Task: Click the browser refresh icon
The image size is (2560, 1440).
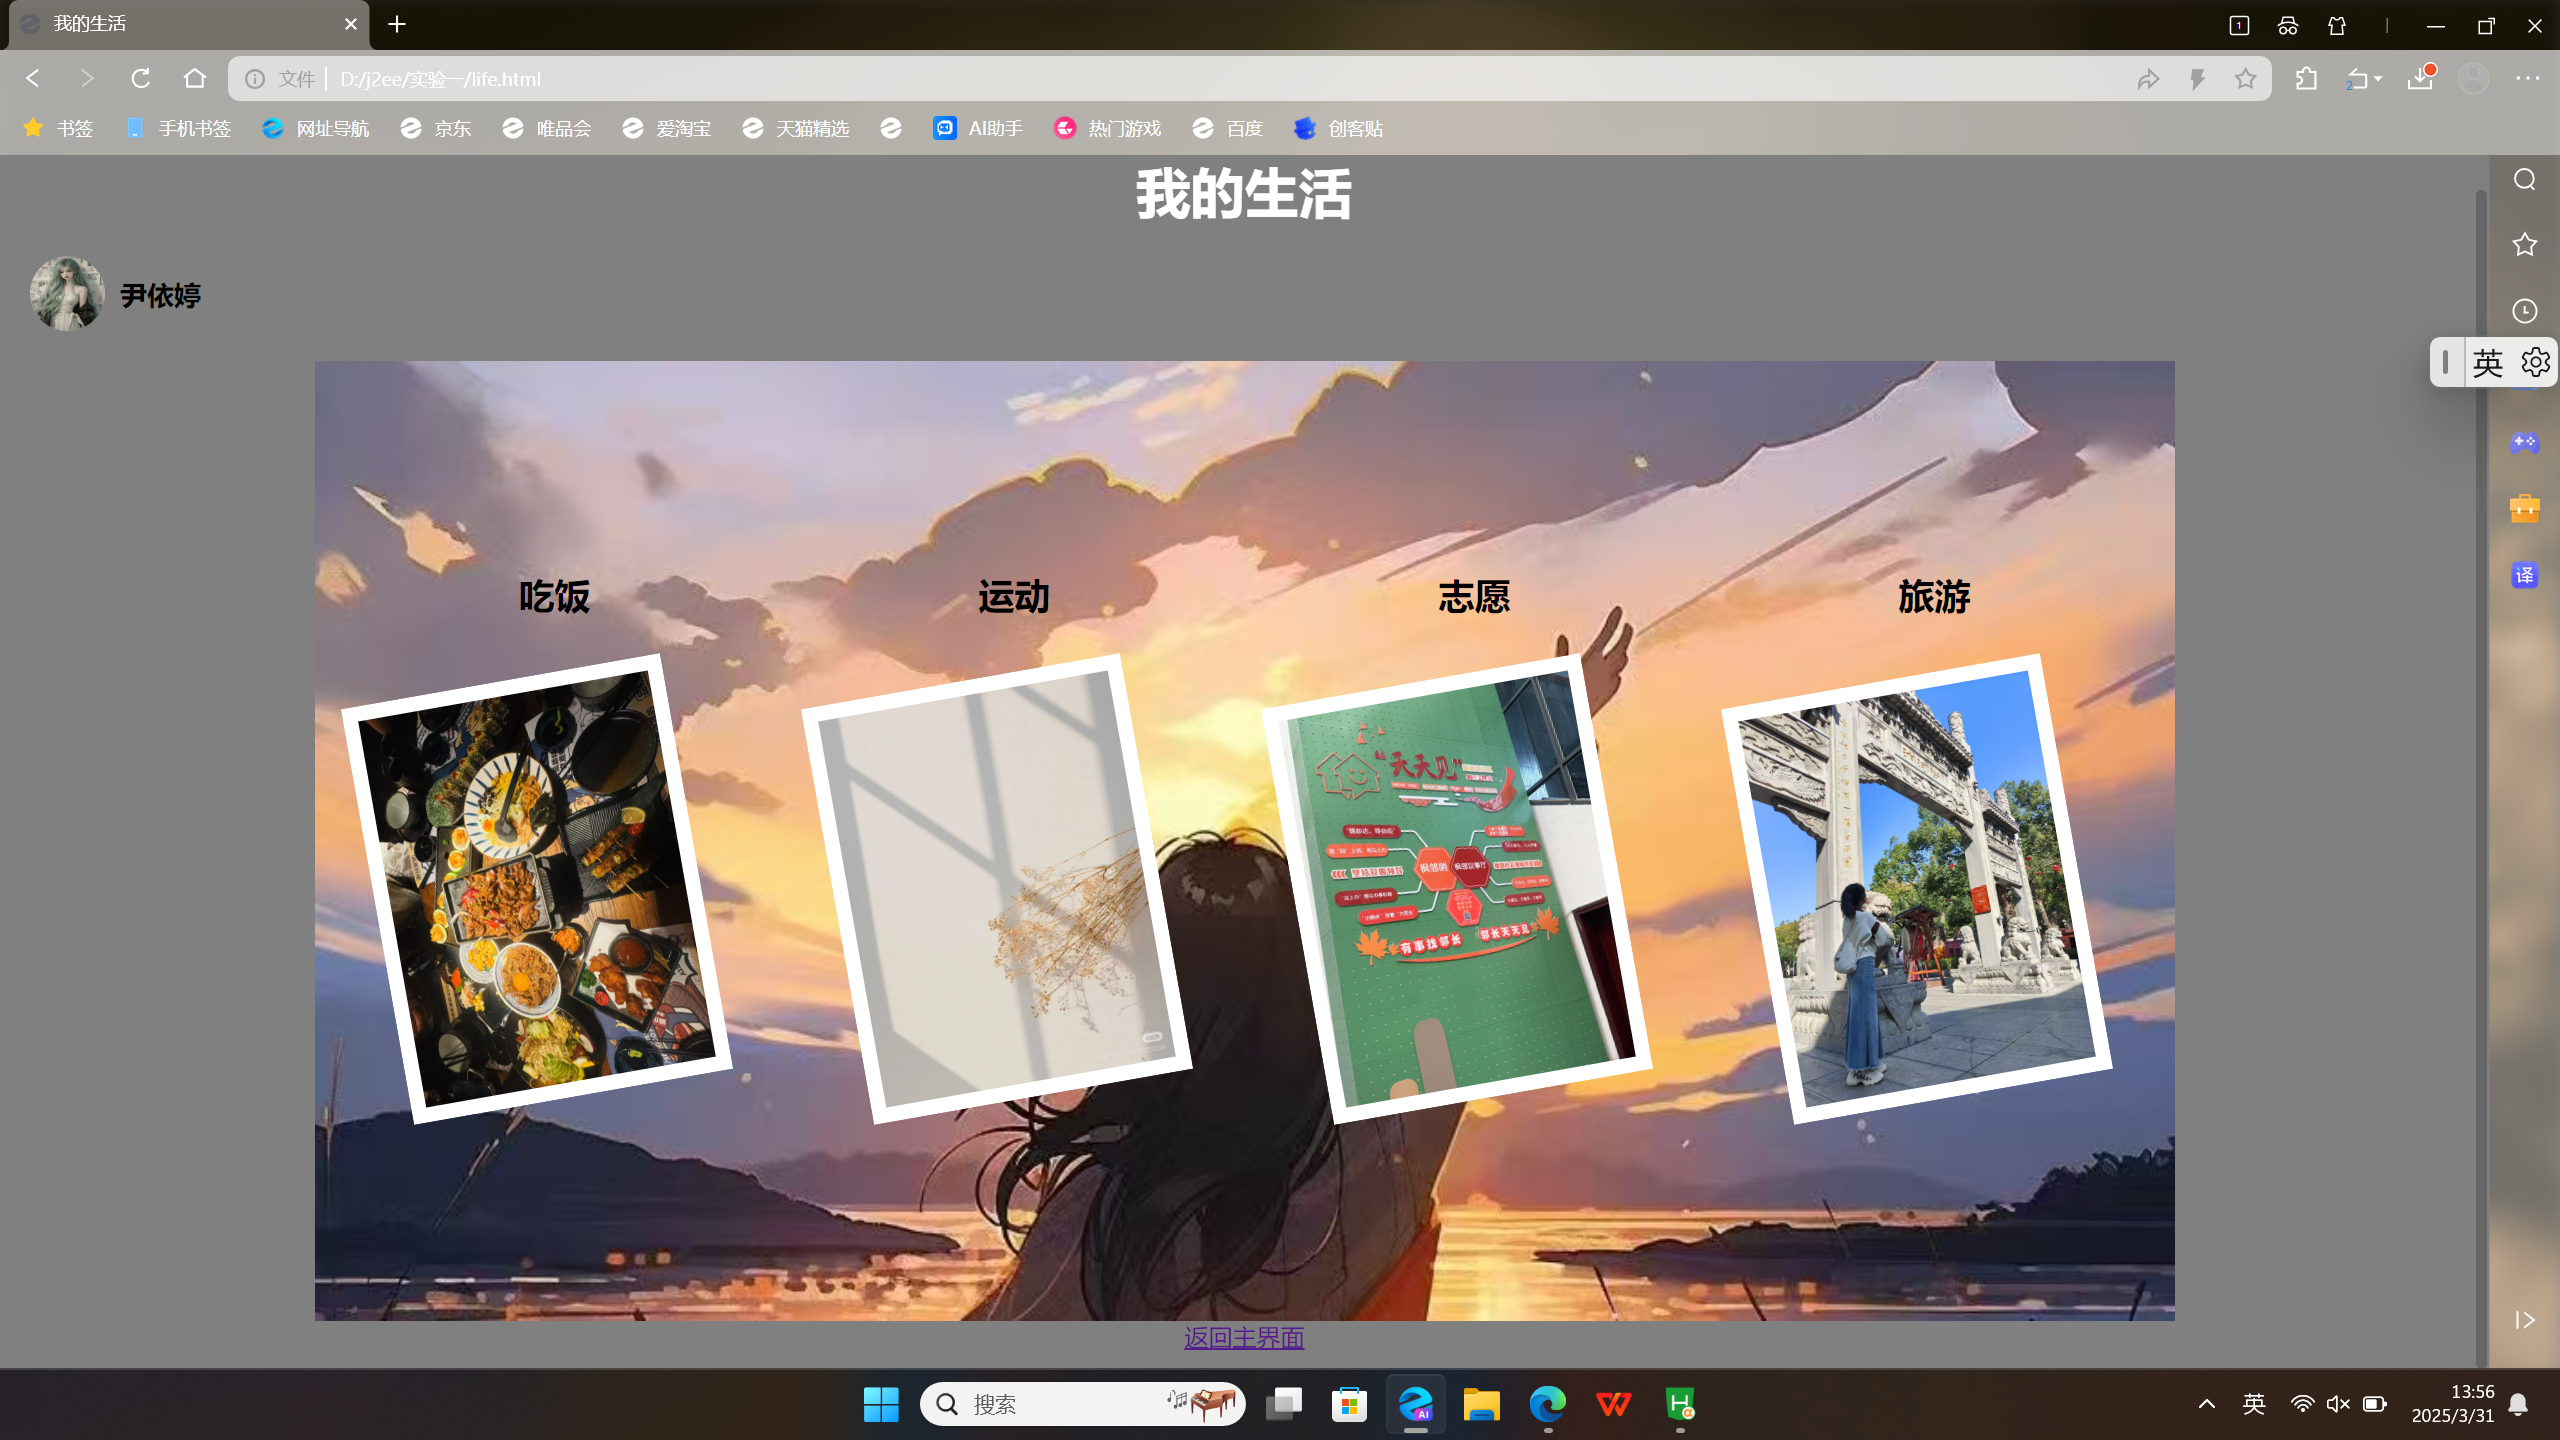Action: 140,78
